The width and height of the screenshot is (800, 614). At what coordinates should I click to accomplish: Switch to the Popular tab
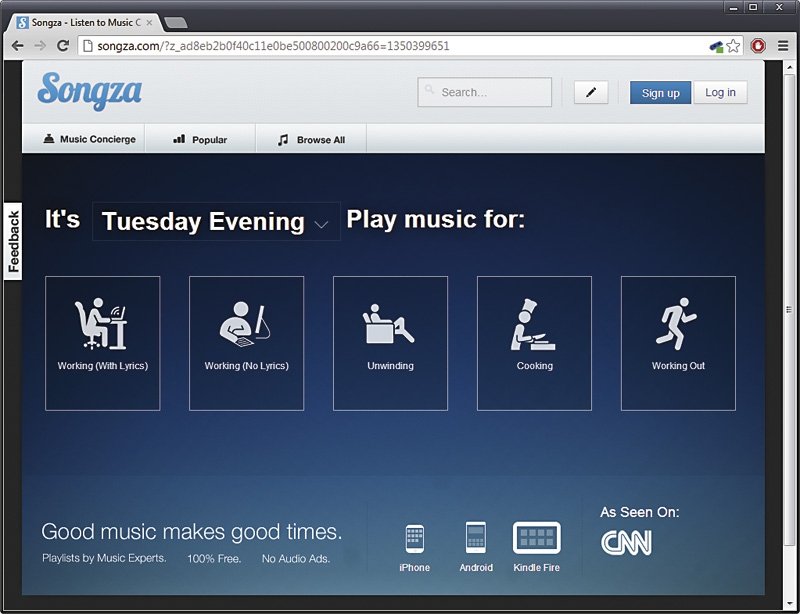200,139
